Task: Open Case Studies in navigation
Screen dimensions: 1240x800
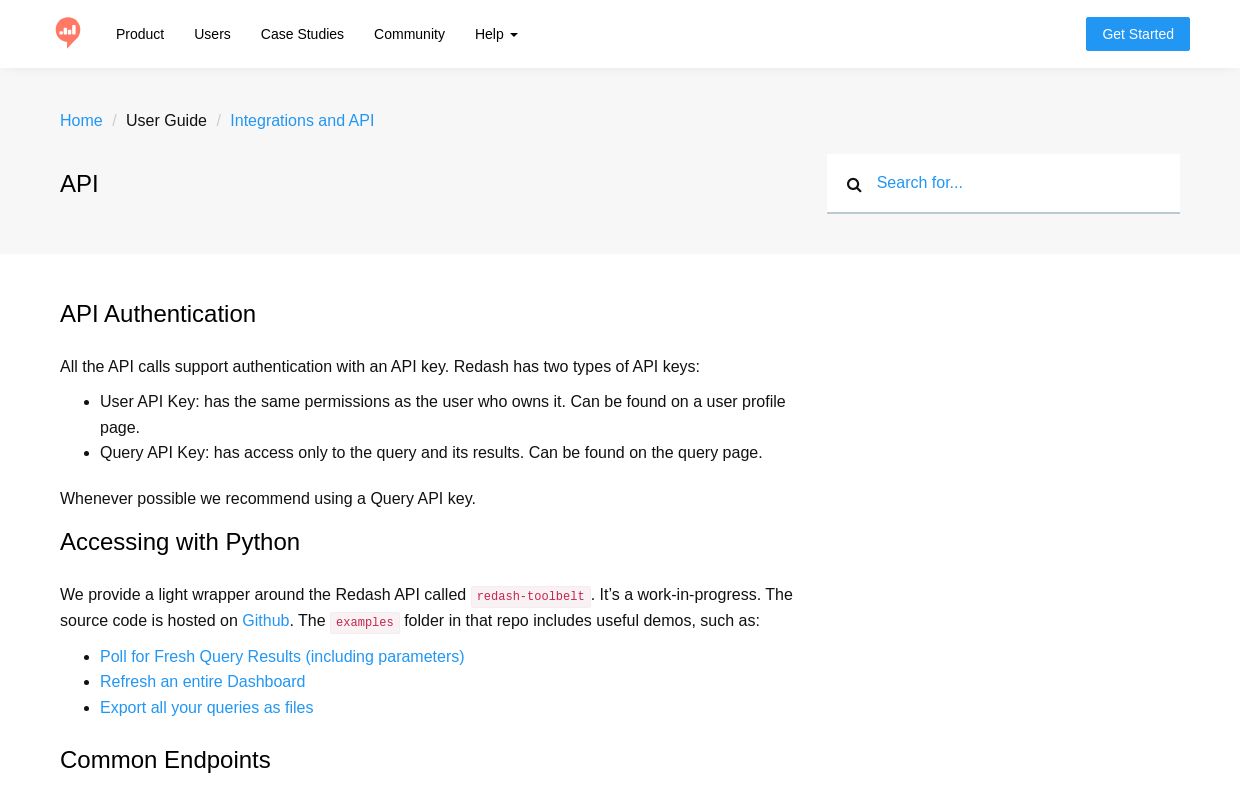Action: click(302, 34)
